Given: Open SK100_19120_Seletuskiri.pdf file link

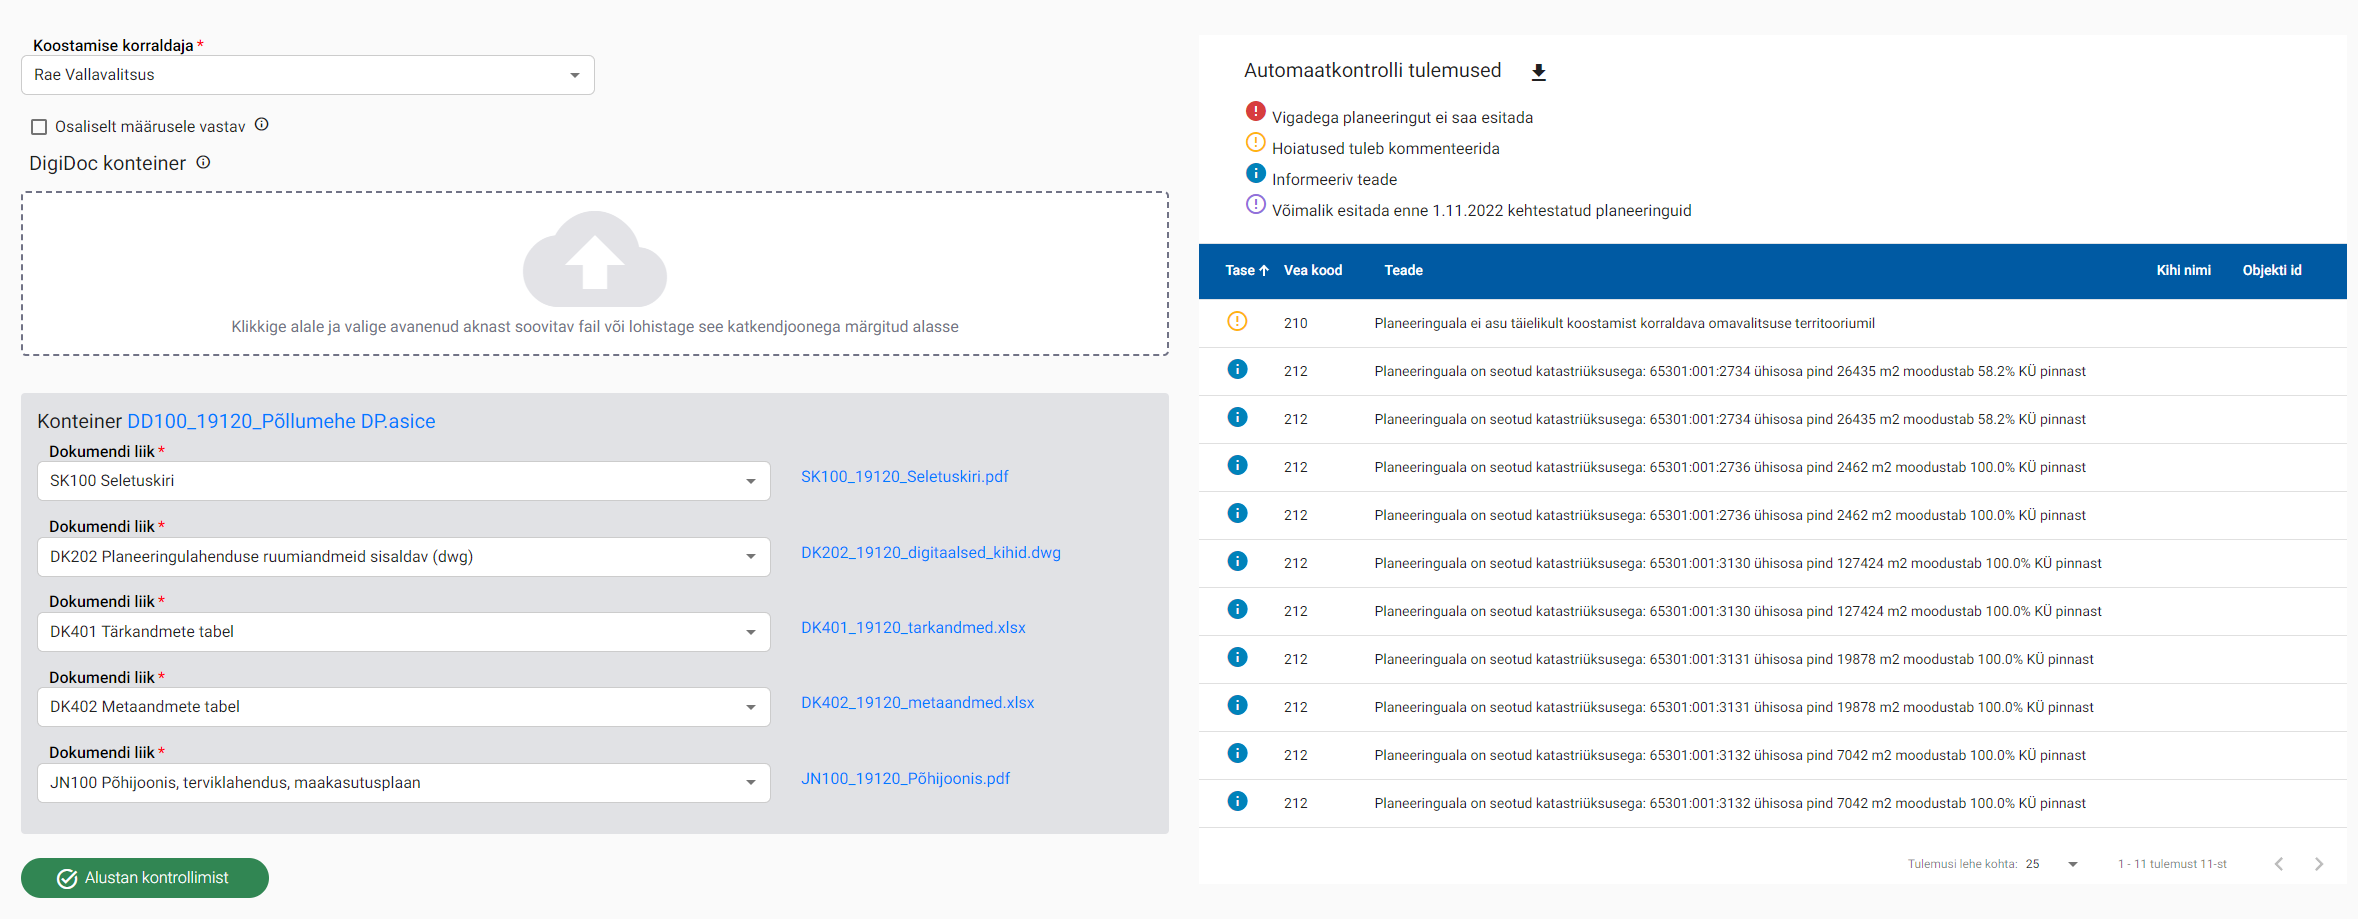Looking at the screenshot, I should (x=904, y=477).
